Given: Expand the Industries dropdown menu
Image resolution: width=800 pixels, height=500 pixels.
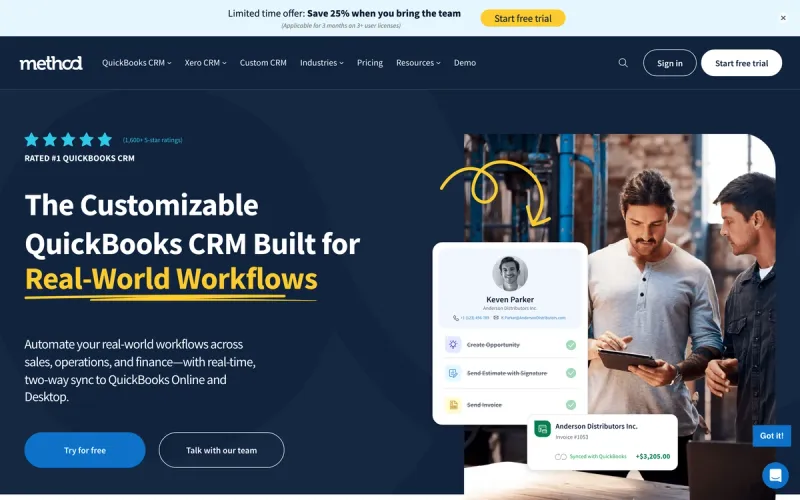Looking at the screenshot, I should click(x=322, y=63).
